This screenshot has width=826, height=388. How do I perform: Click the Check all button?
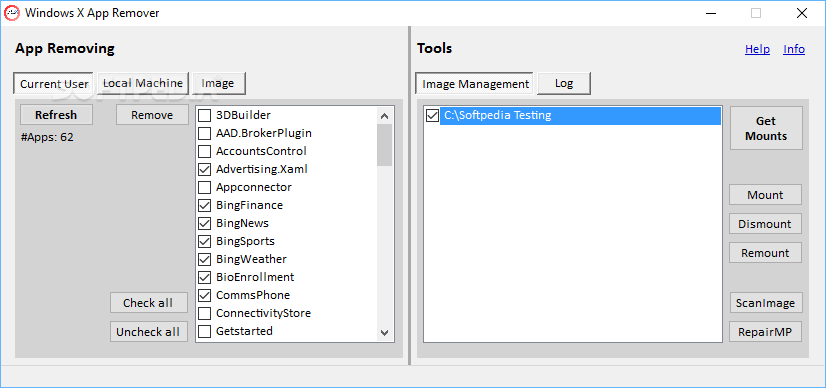click(x=149, y=303)
